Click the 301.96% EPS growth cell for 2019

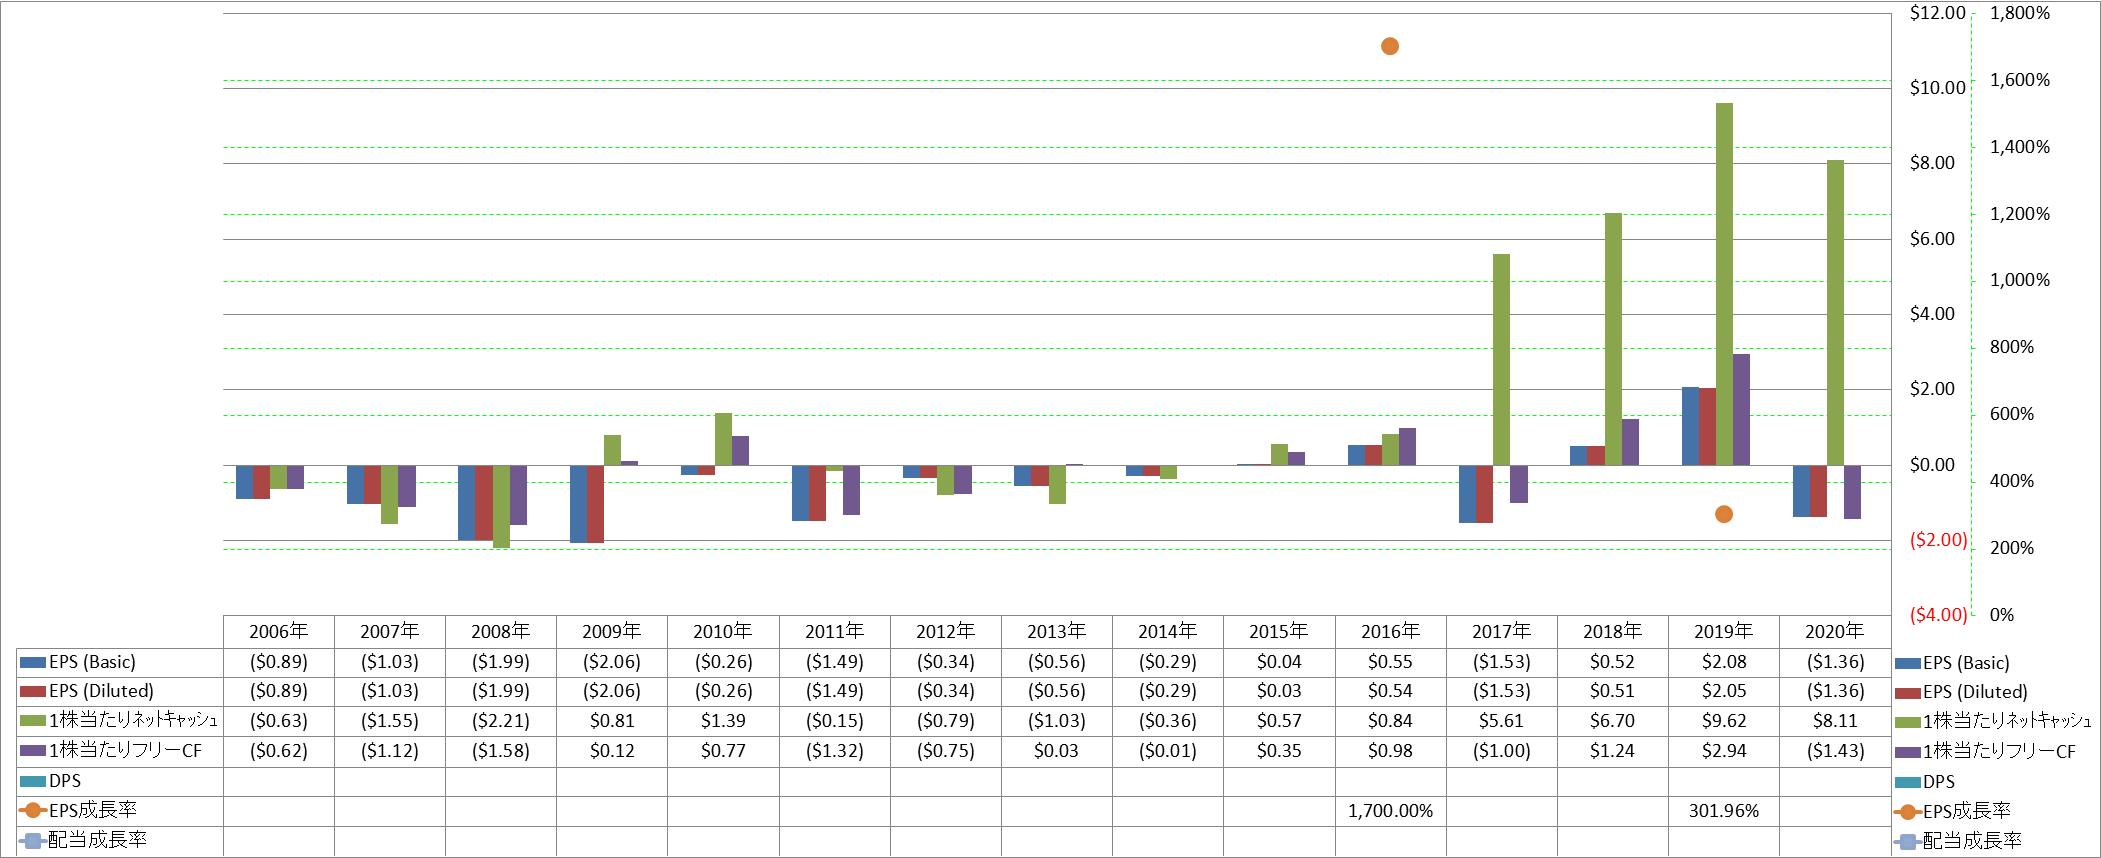tap(1724, 811)
